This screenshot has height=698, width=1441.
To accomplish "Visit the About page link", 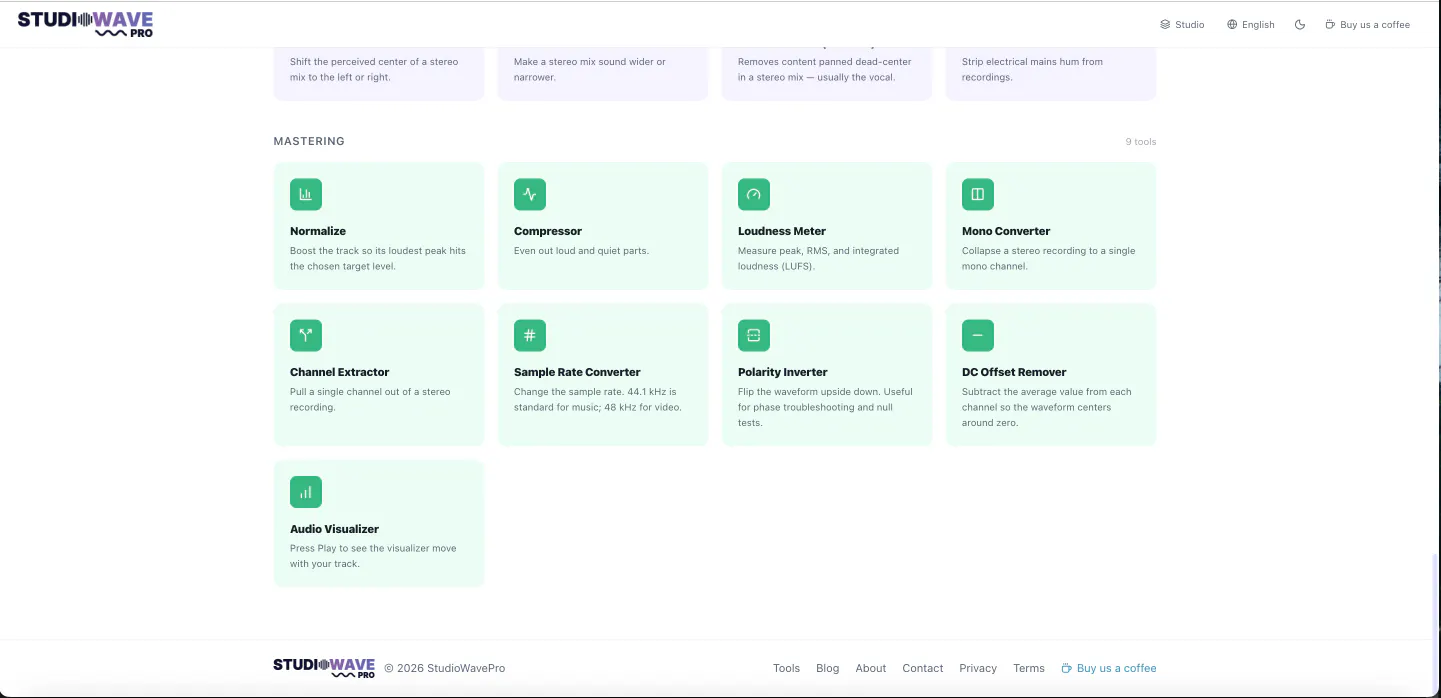I will (x=871, y=668).
